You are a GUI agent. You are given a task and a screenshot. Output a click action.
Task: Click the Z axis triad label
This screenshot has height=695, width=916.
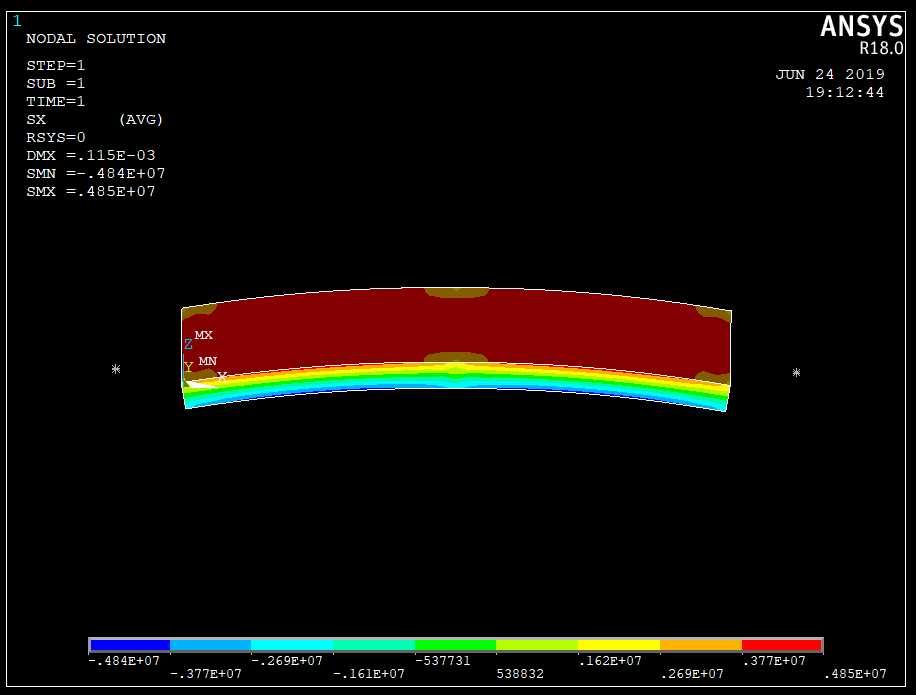tap(188, 345)
